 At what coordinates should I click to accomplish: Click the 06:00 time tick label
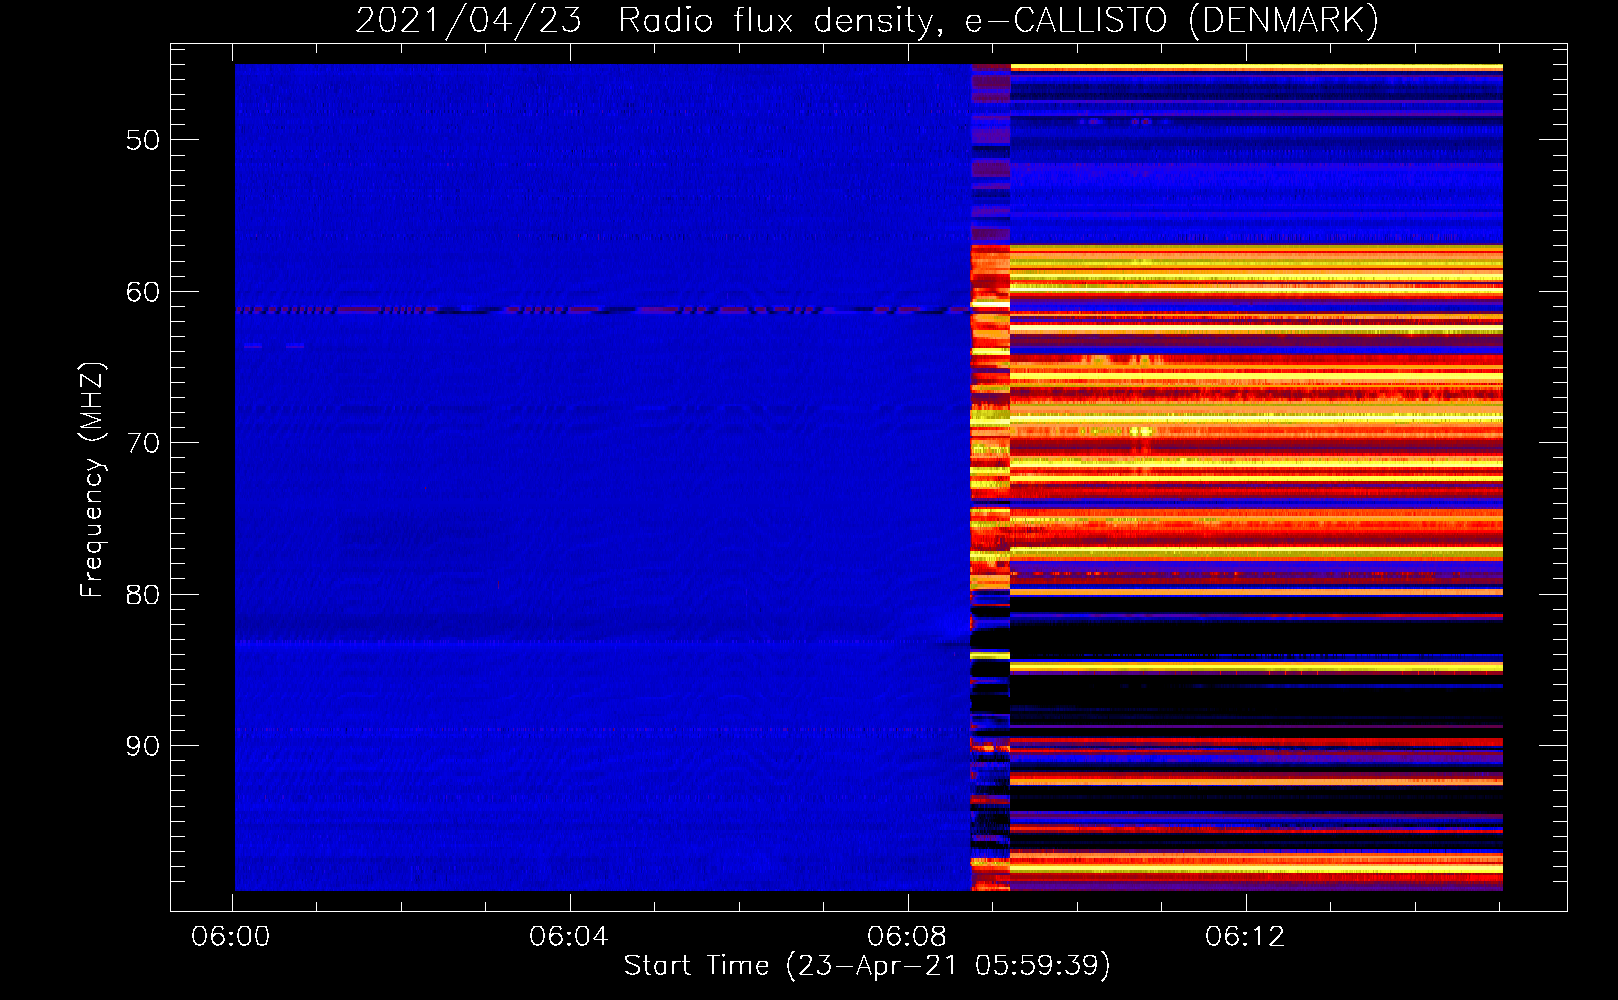tap(231, 937)
